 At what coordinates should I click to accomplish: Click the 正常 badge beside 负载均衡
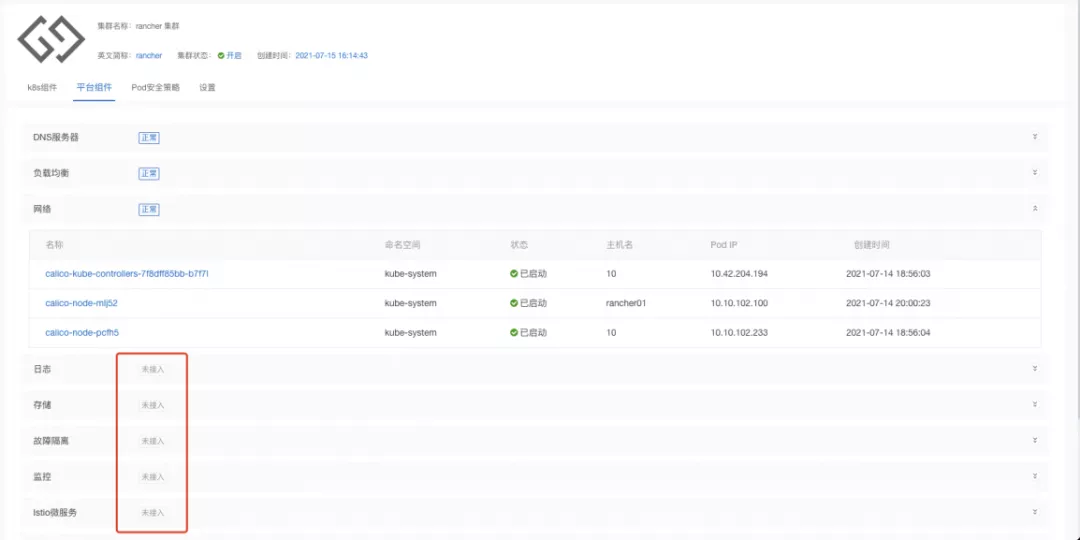coord(149,174)
